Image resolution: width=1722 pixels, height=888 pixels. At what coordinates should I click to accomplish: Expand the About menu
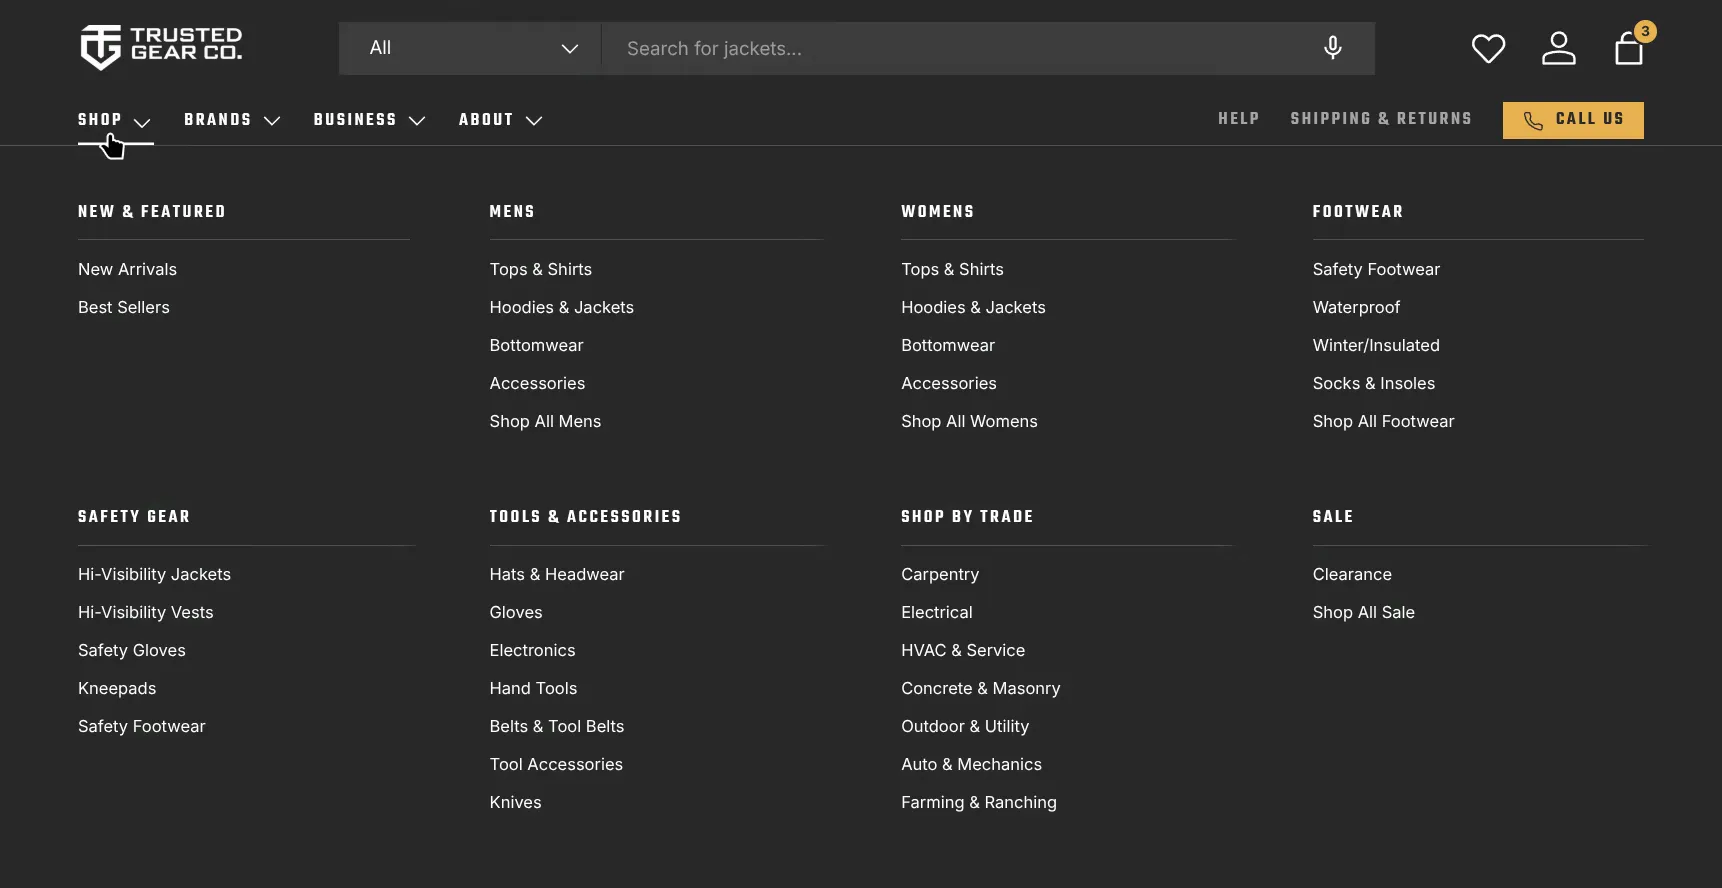(500, 120)
